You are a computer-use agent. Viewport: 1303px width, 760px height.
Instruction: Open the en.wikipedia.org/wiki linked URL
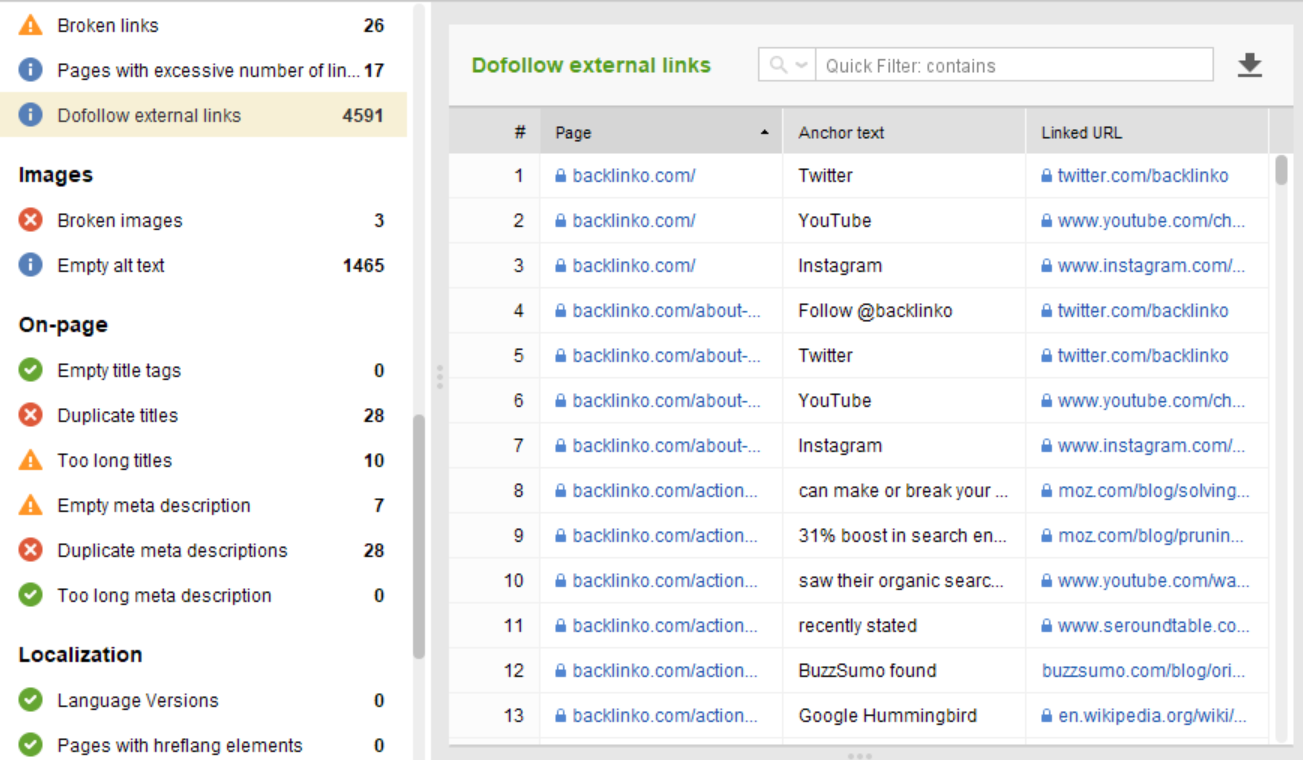tap(1153, 715)
